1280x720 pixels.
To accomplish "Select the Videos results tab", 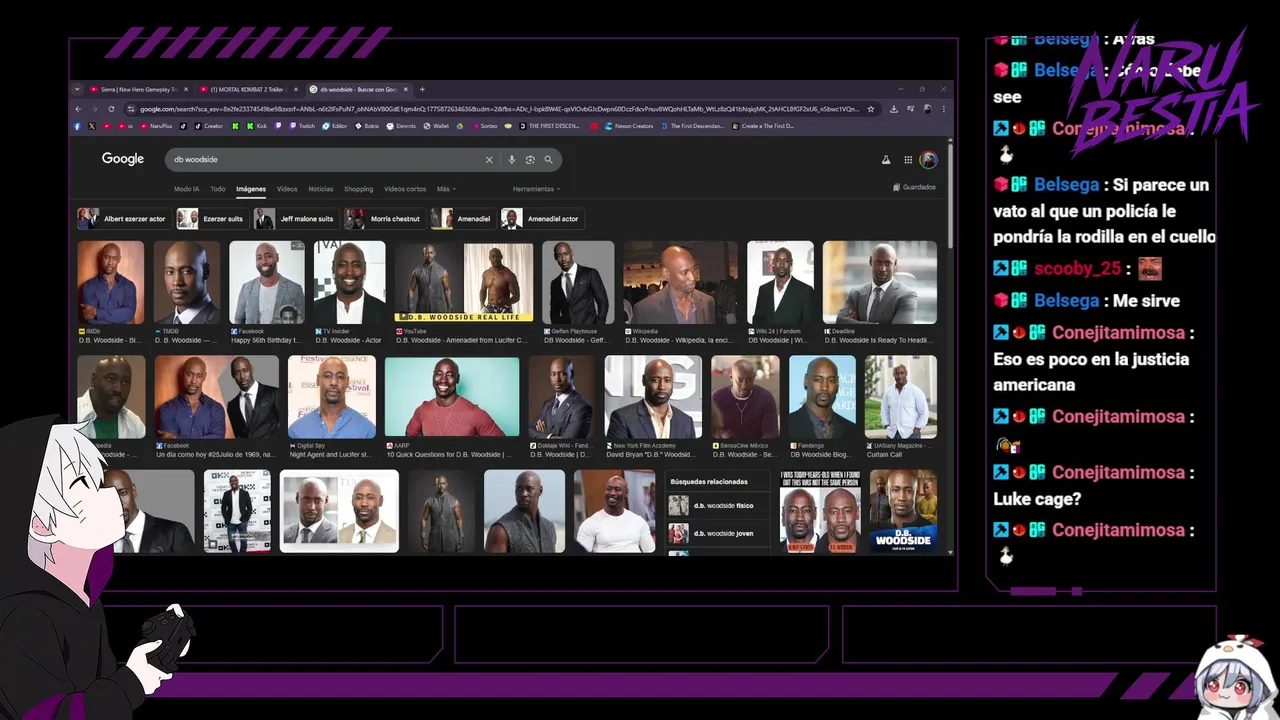I will point(287,189).
